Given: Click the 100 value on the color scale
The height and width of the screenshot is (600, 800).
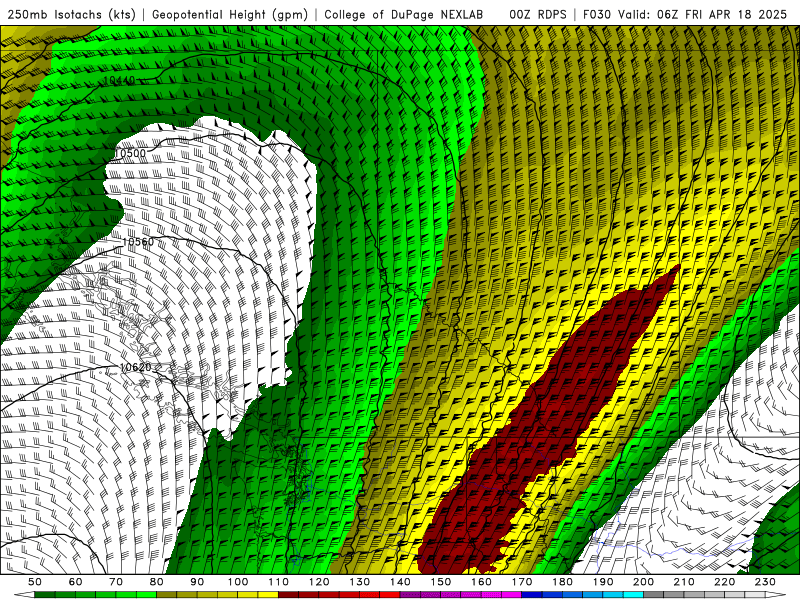Looking at the screenshot, I should point(238,582).
